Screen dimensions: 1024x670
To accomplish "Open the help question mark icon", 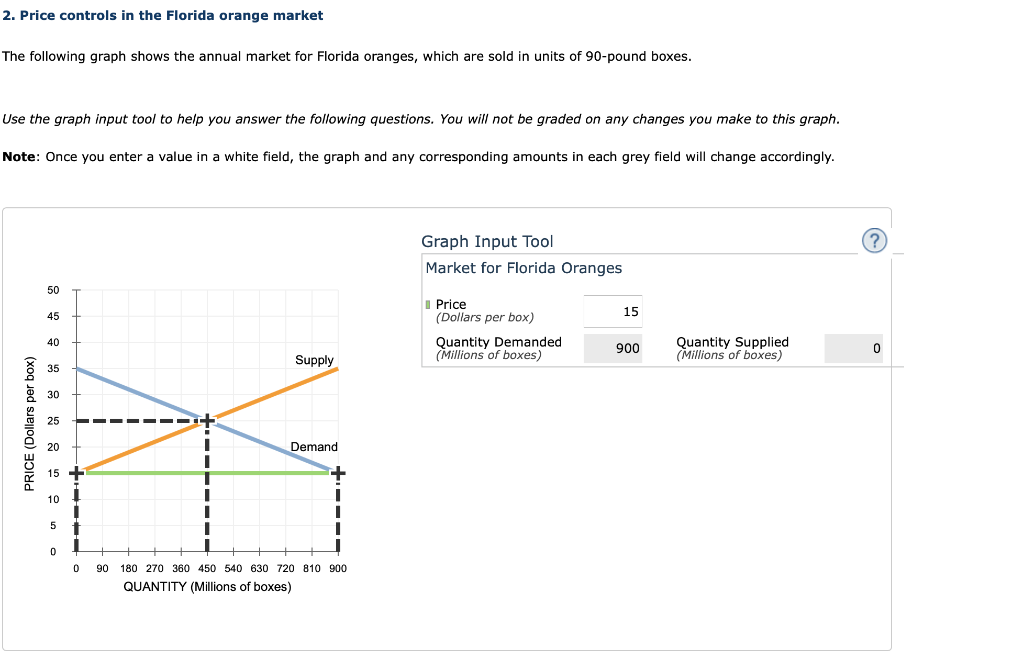I will click(x=874, y=241).
